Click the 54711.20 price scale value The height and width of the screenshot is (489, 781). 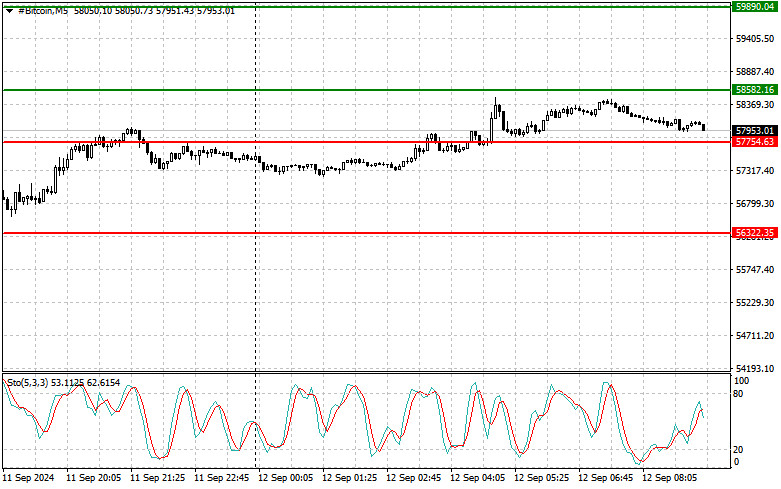point(755,336)
